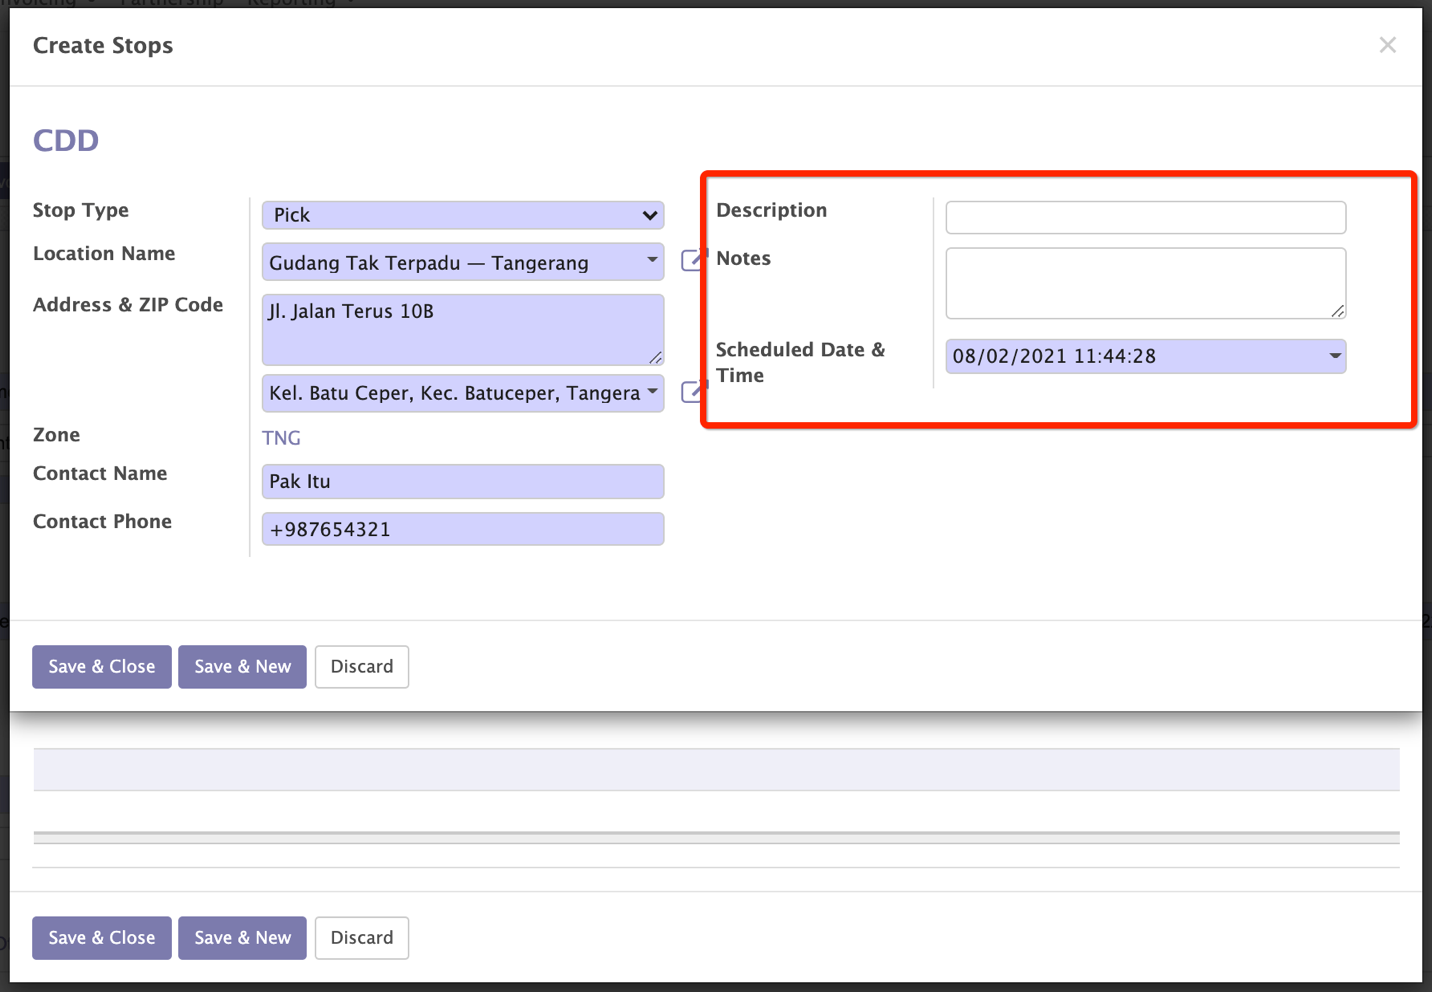Click Save & New in the background window
Viewport: 1432px width, 992px height.
click(242, 938)
